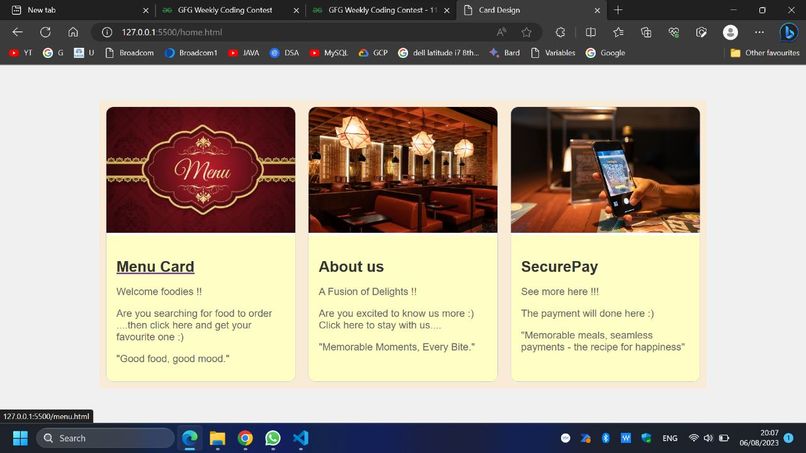Switch to first GFG Weekly Coding Contest tab

click(x=230, y=10)
